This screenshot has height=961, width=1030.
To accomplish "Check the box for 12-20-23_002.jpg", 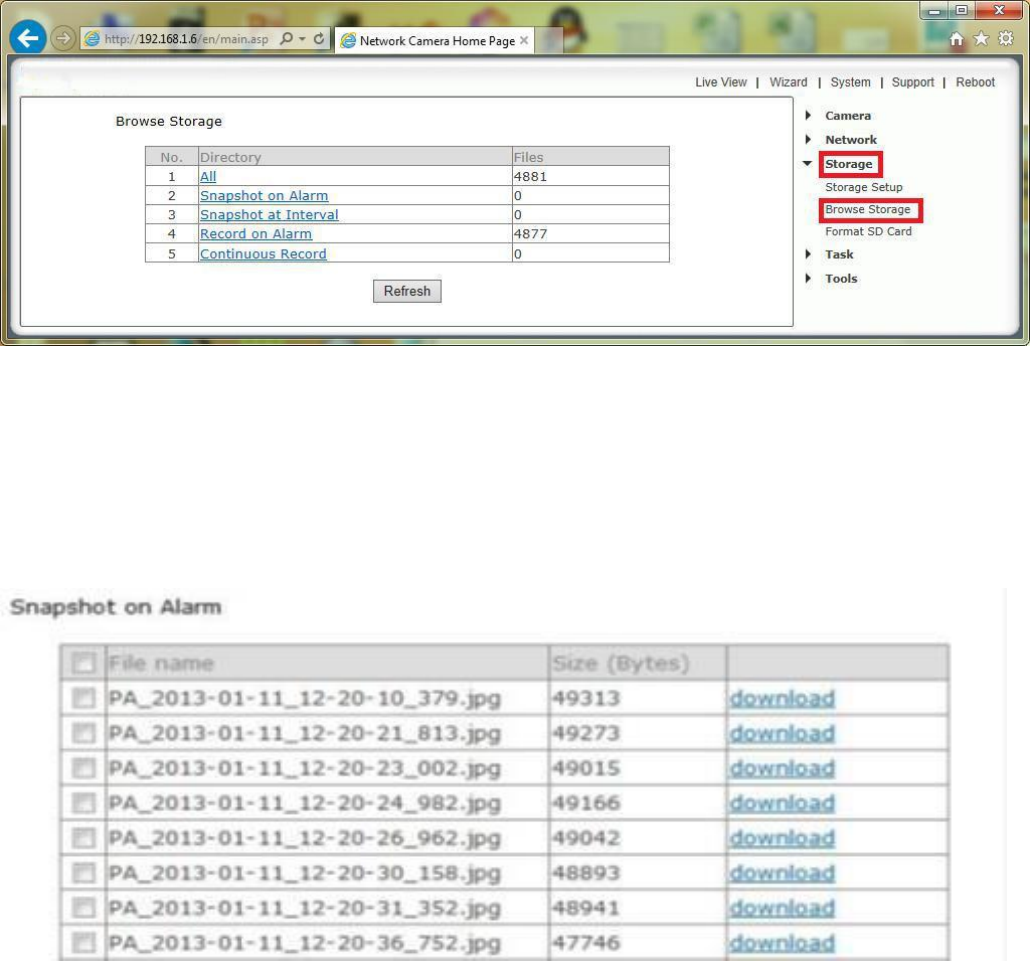I will 83,768.
